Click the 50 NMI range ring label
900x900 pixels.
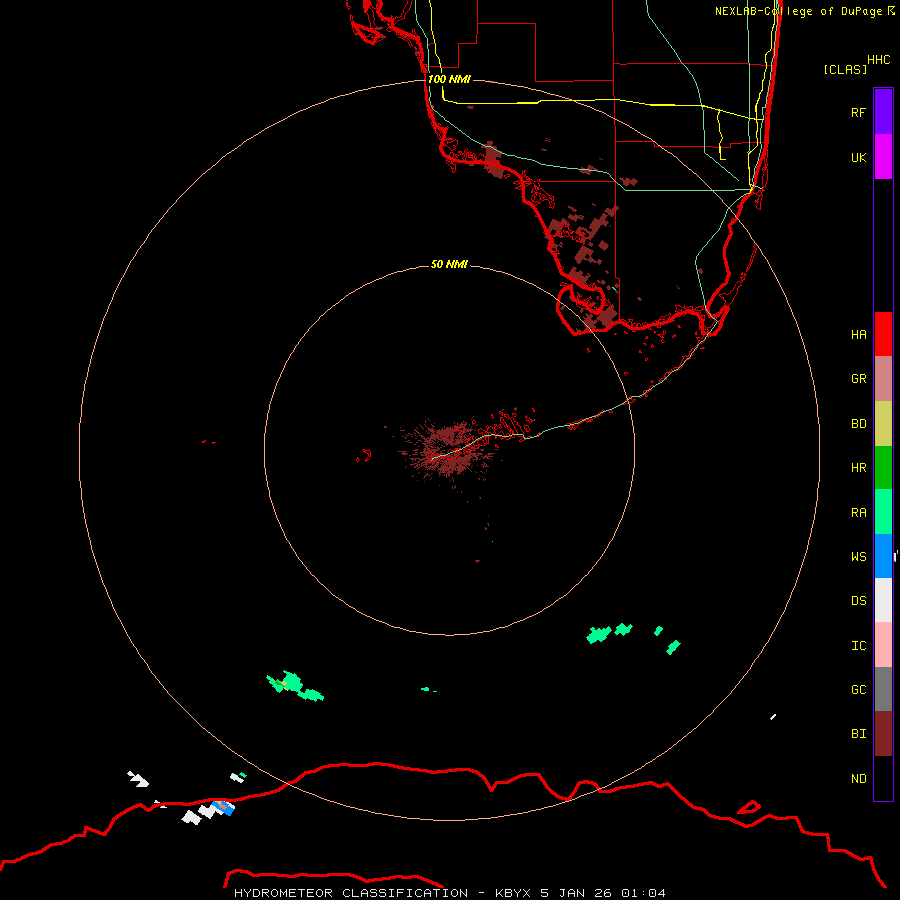[x=449, y=264]
